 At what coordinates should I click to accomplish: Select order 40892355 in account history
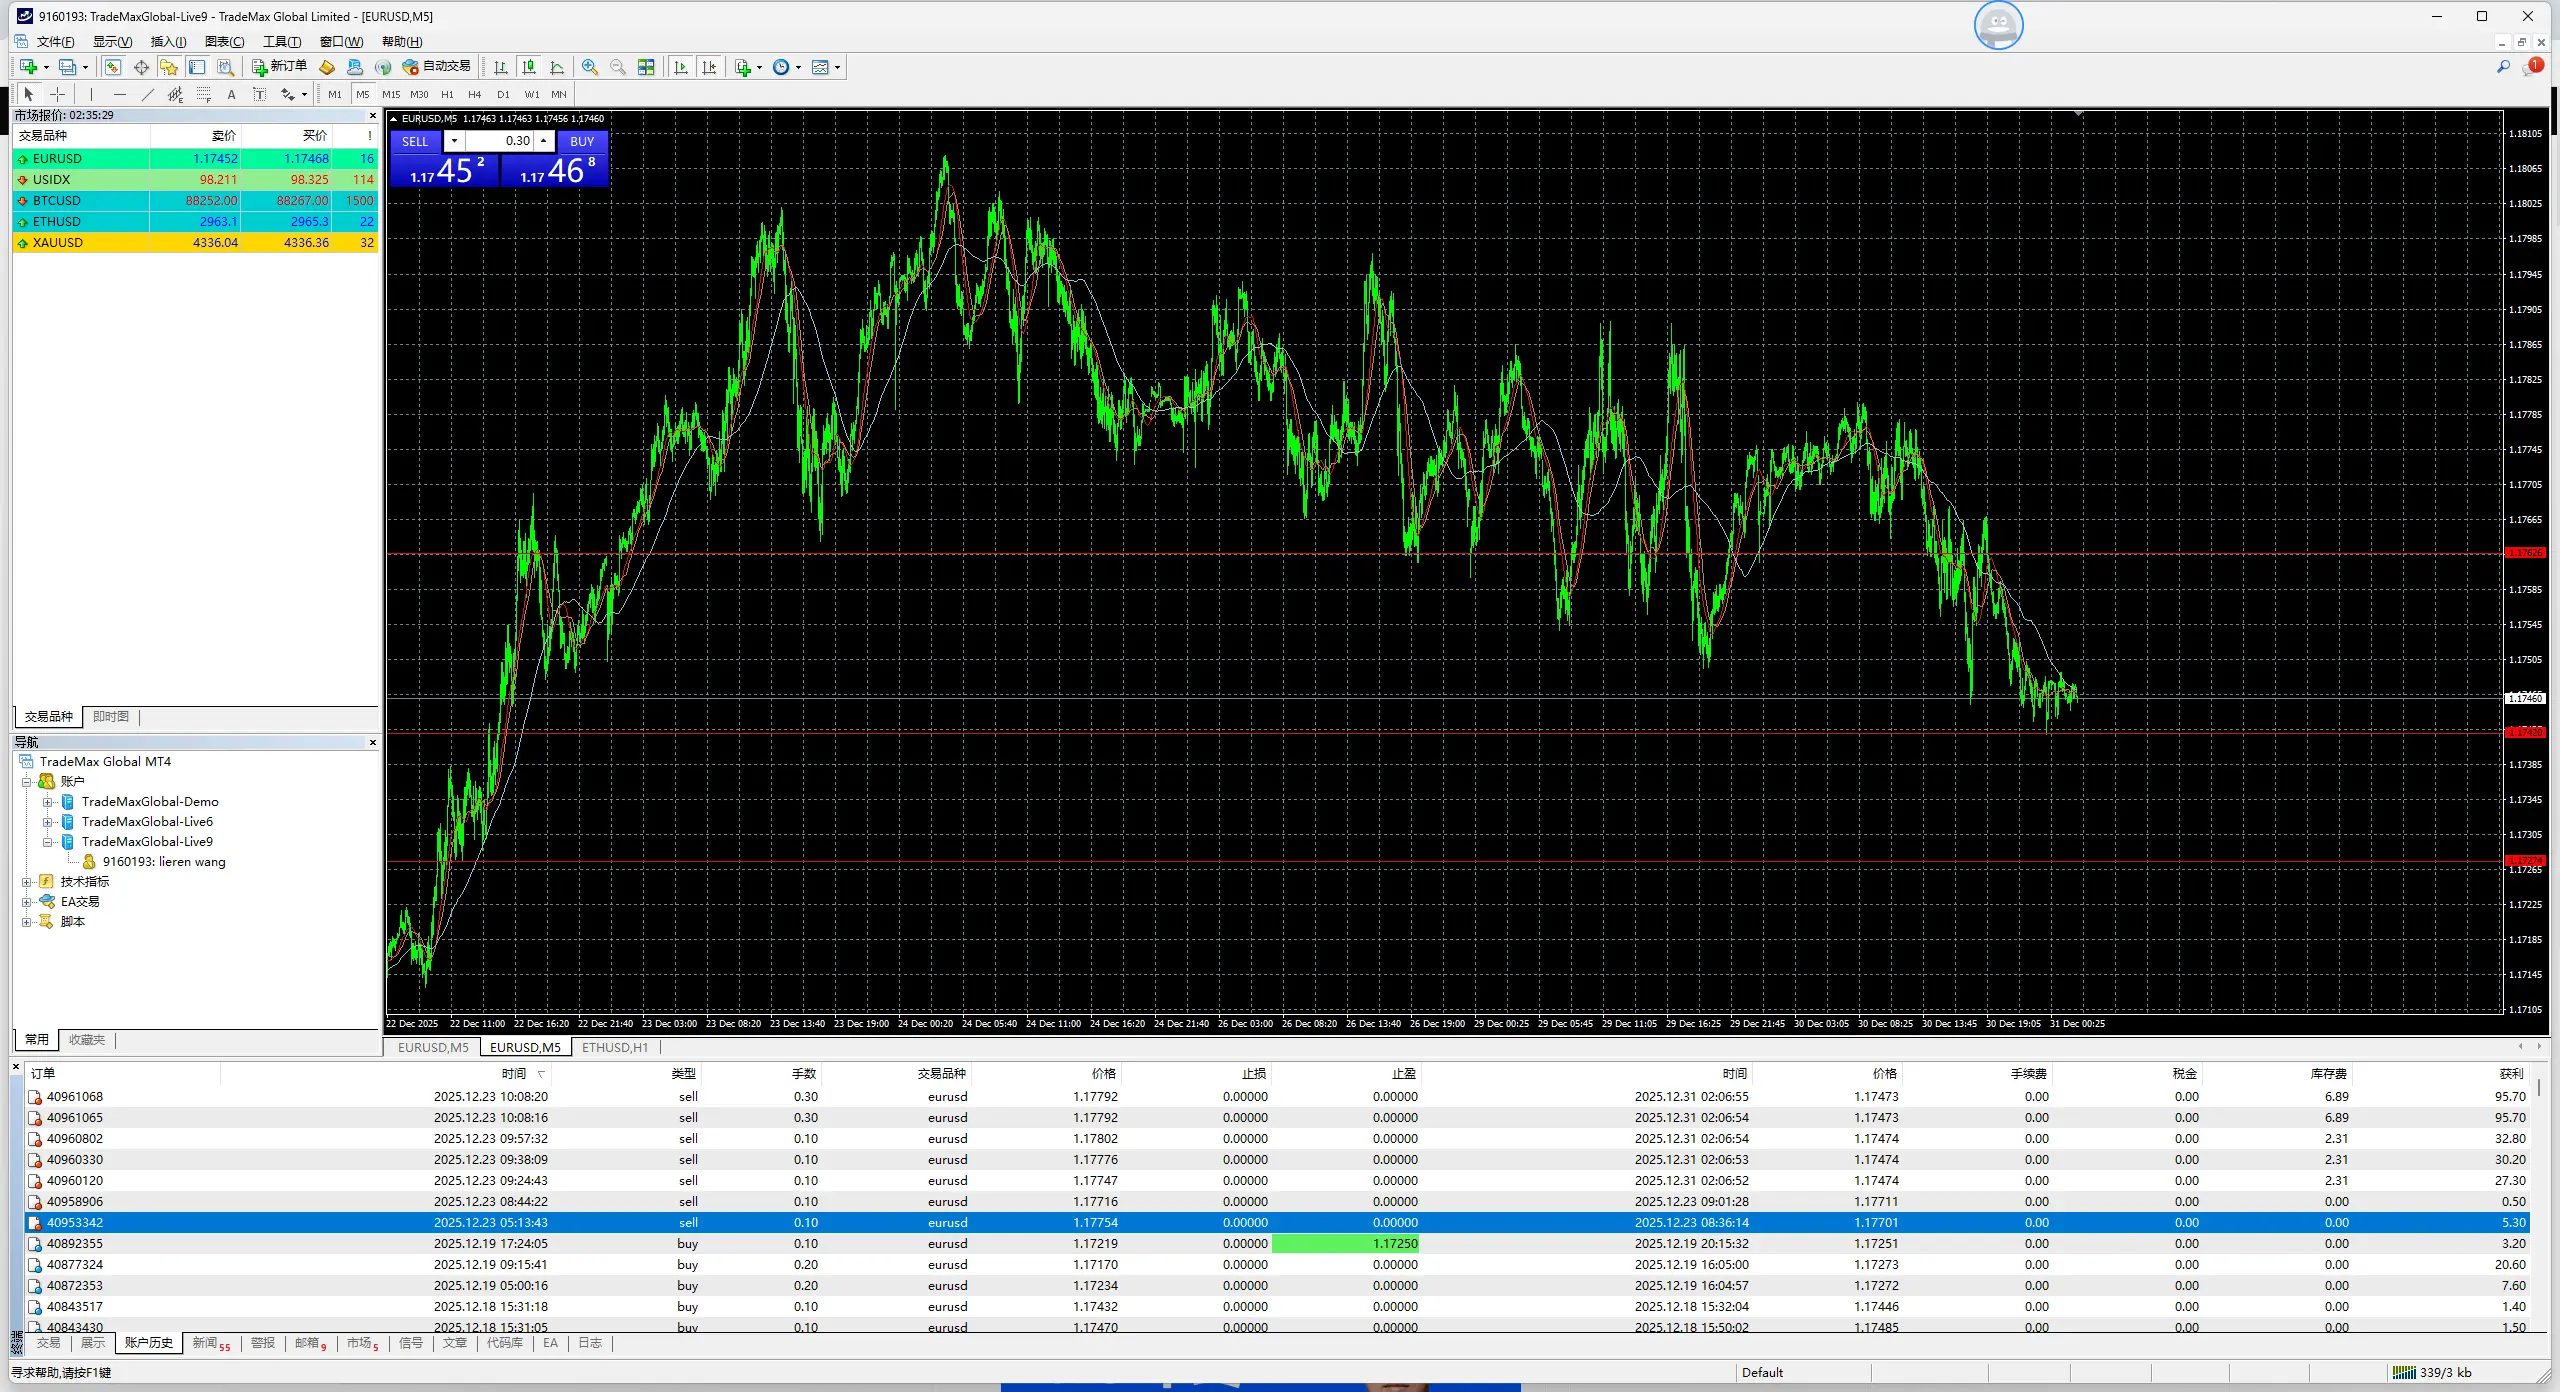[x=75, y=1244]
